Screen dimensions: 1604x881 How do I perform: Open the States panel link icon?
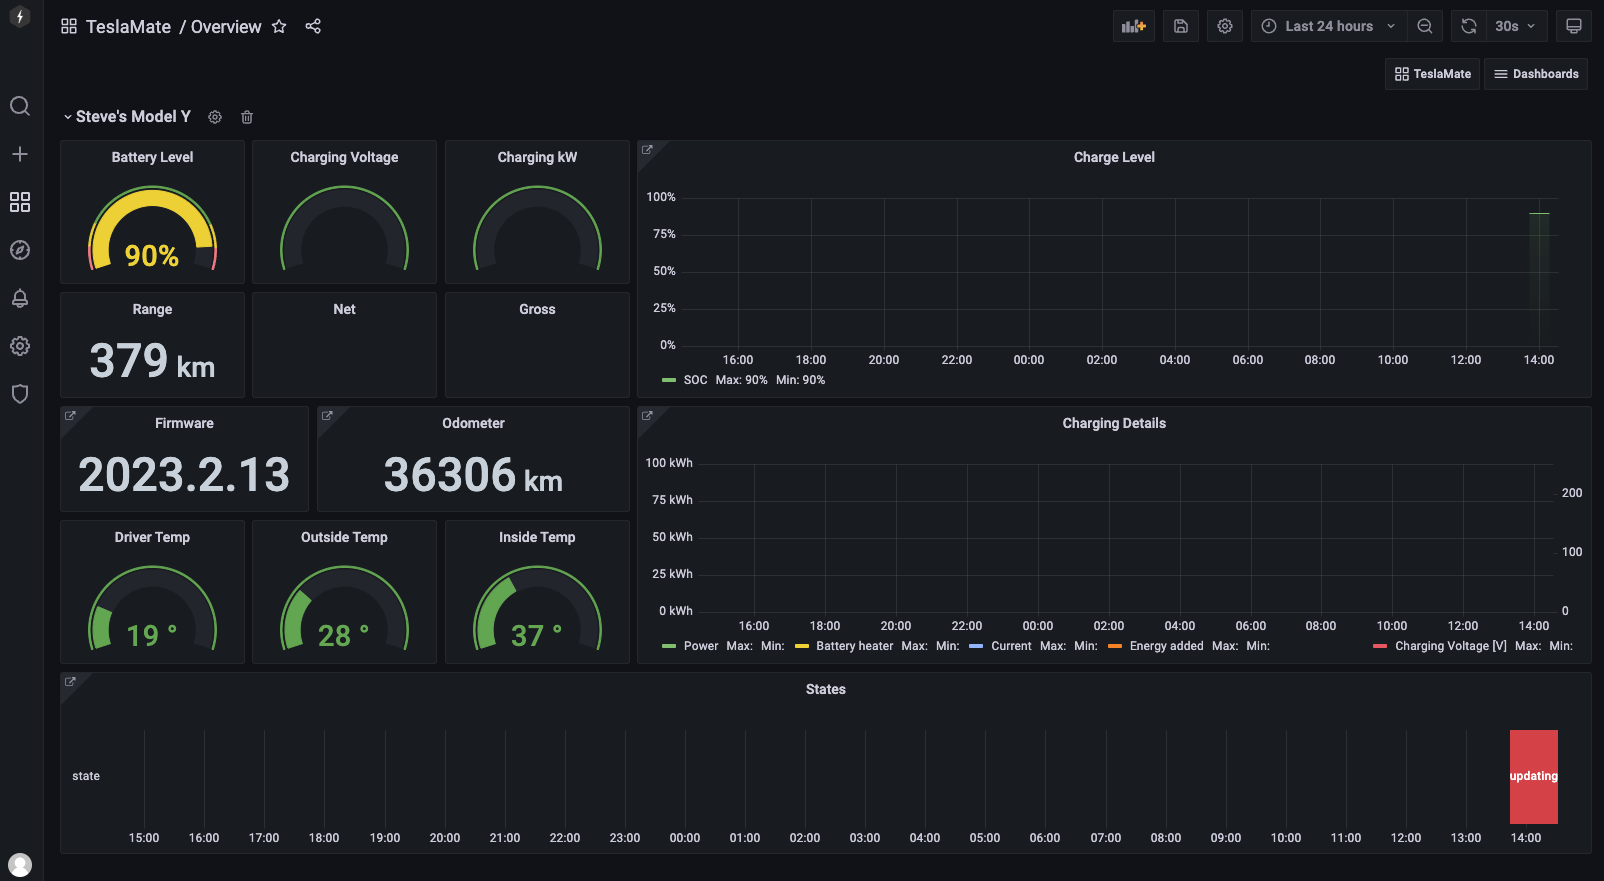point(70,682)
